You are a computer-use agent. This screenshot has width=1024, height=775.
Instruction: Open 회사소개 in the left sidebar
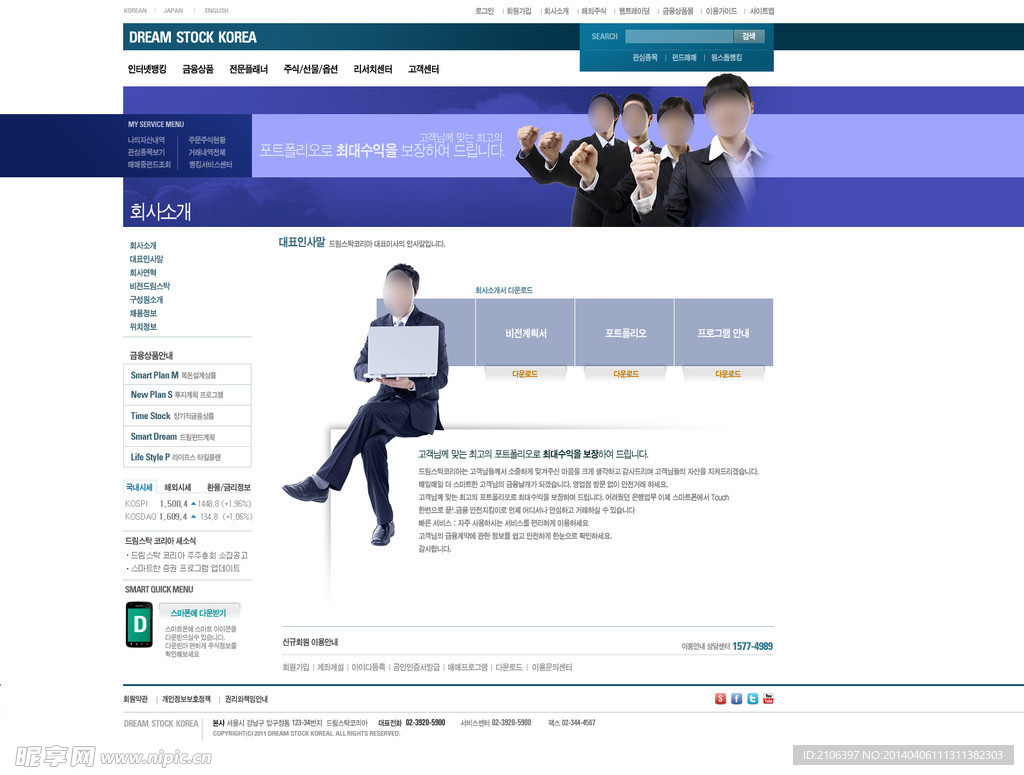pyautogui.click(x=143, y=245)
